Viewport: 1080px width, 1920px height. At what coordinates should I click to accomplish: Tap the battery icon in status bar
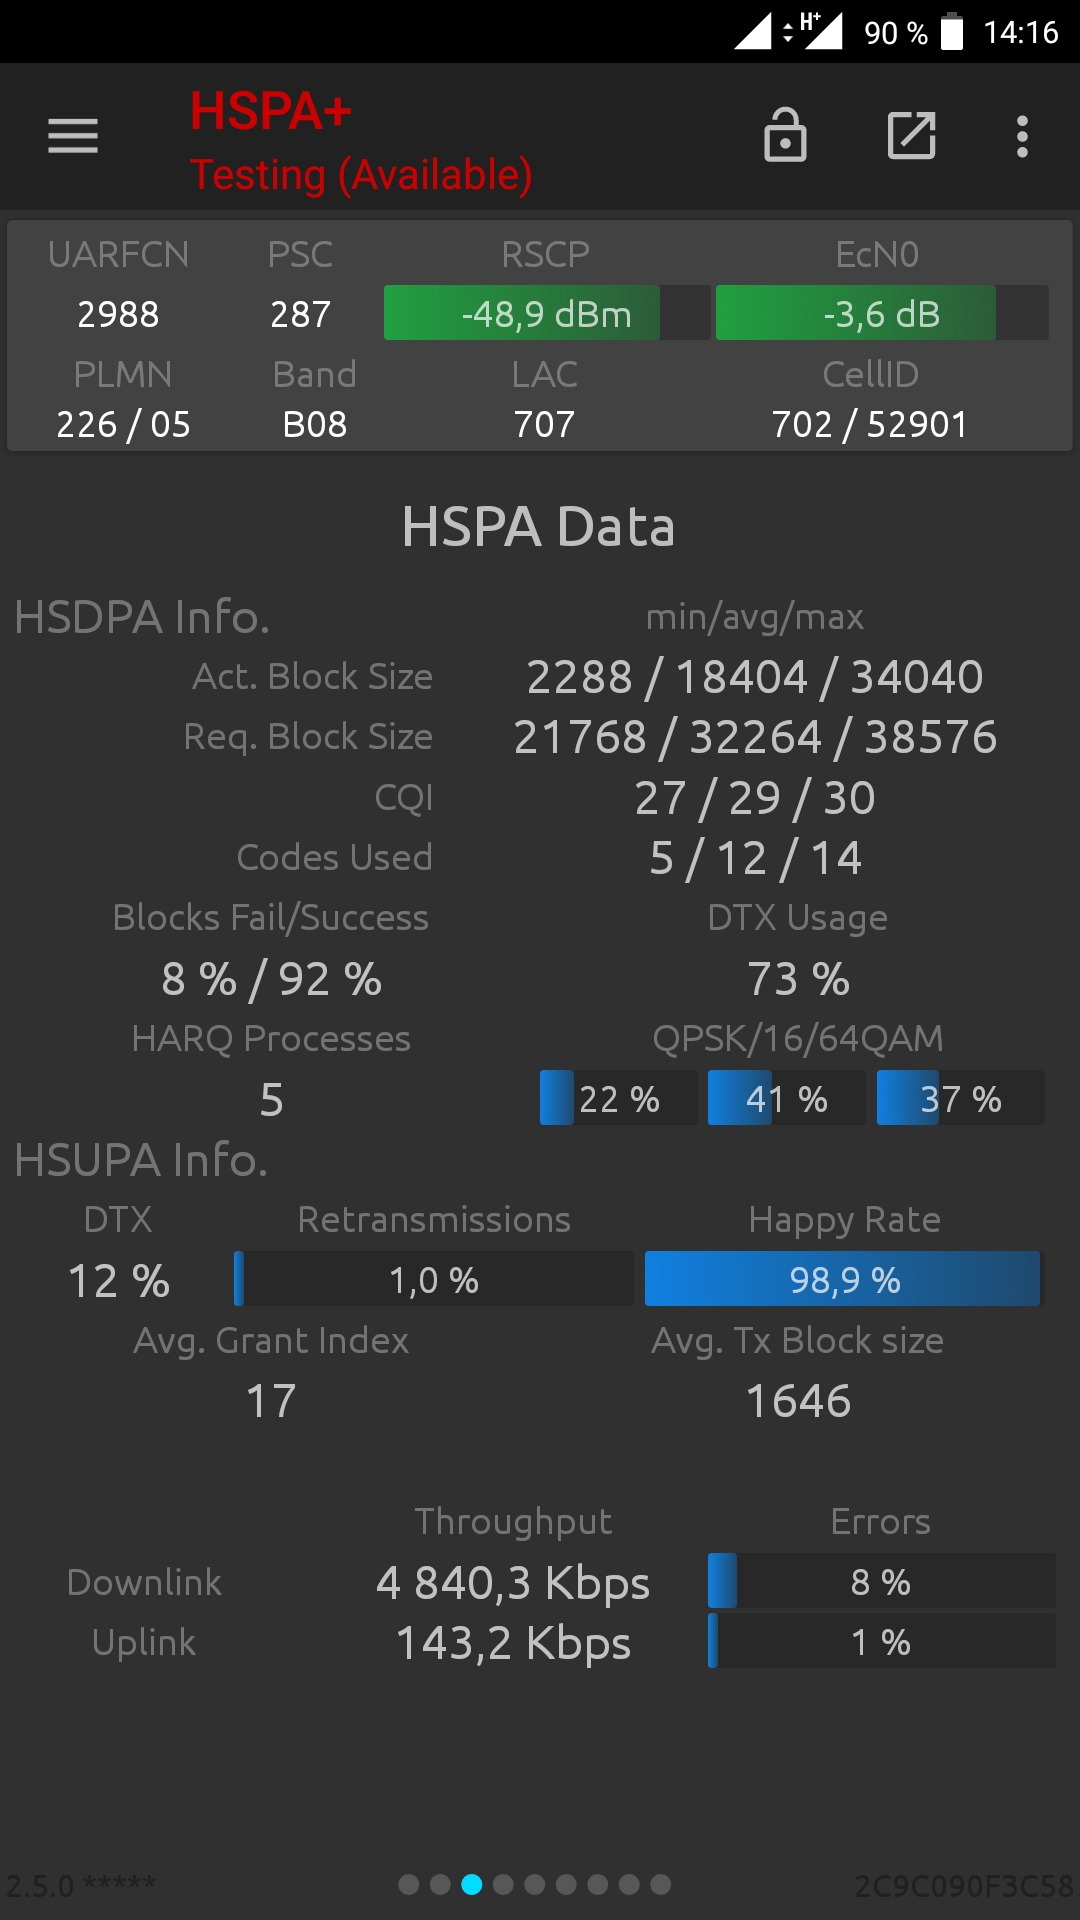[x=952, y=32]
